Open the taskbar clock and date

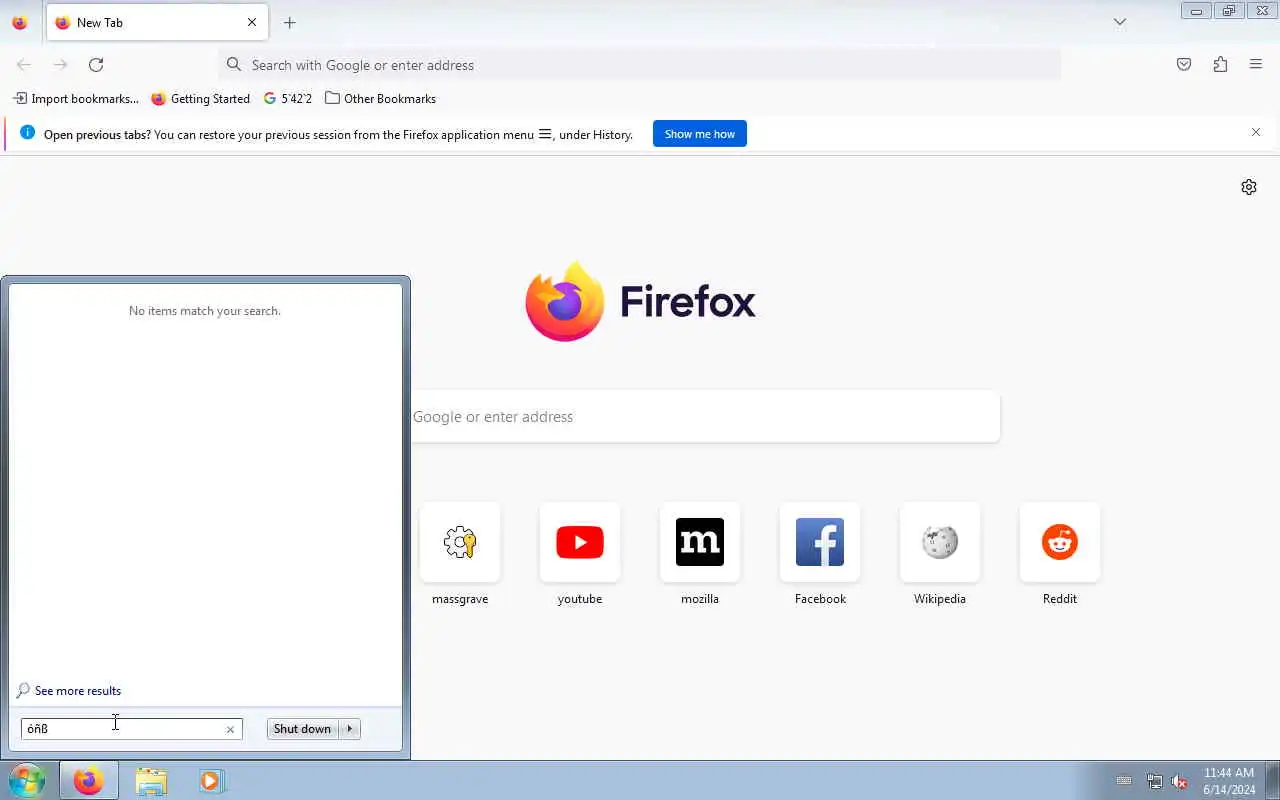point(1229,781)
